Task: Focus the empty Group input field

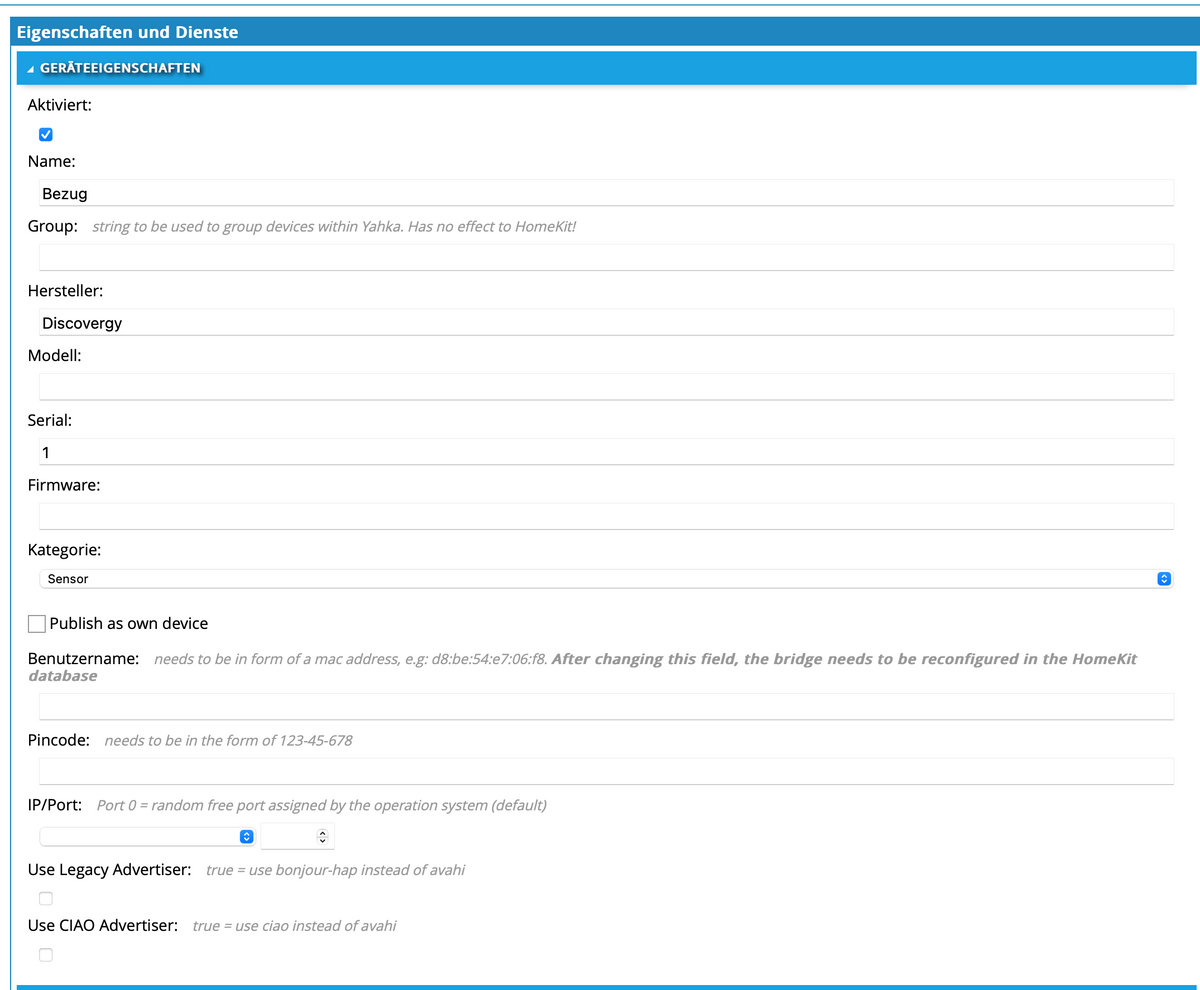Action: point(606,257)
